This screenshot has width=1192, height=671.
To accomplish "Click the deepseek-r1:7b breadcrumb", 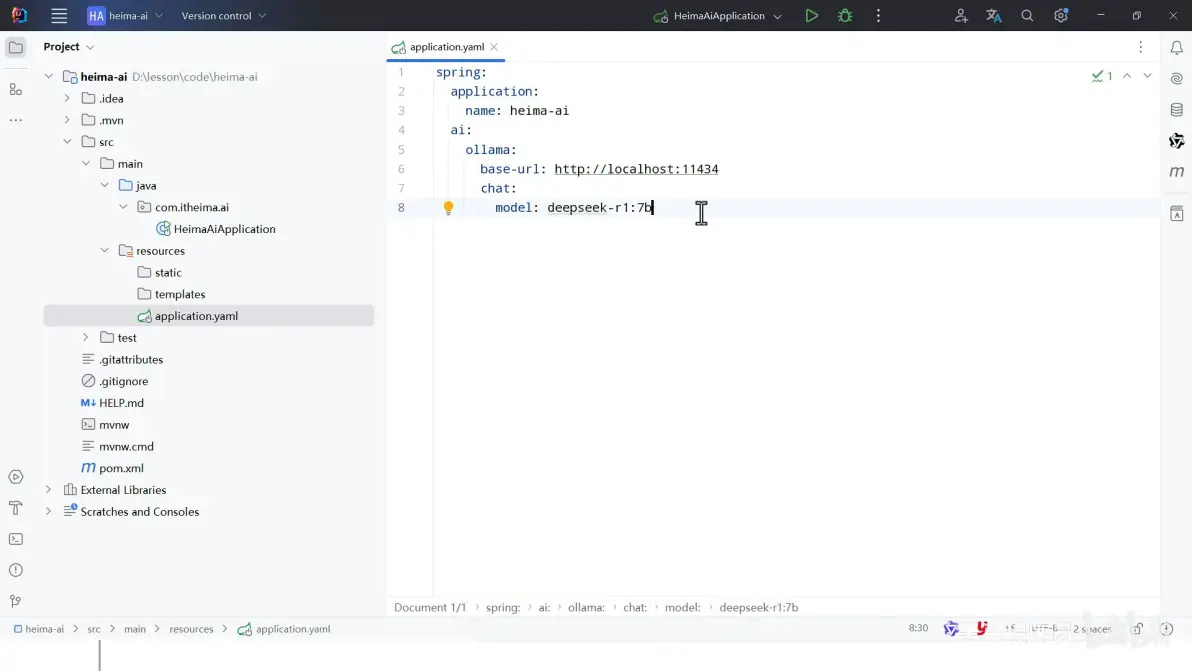I will (758, 607).
